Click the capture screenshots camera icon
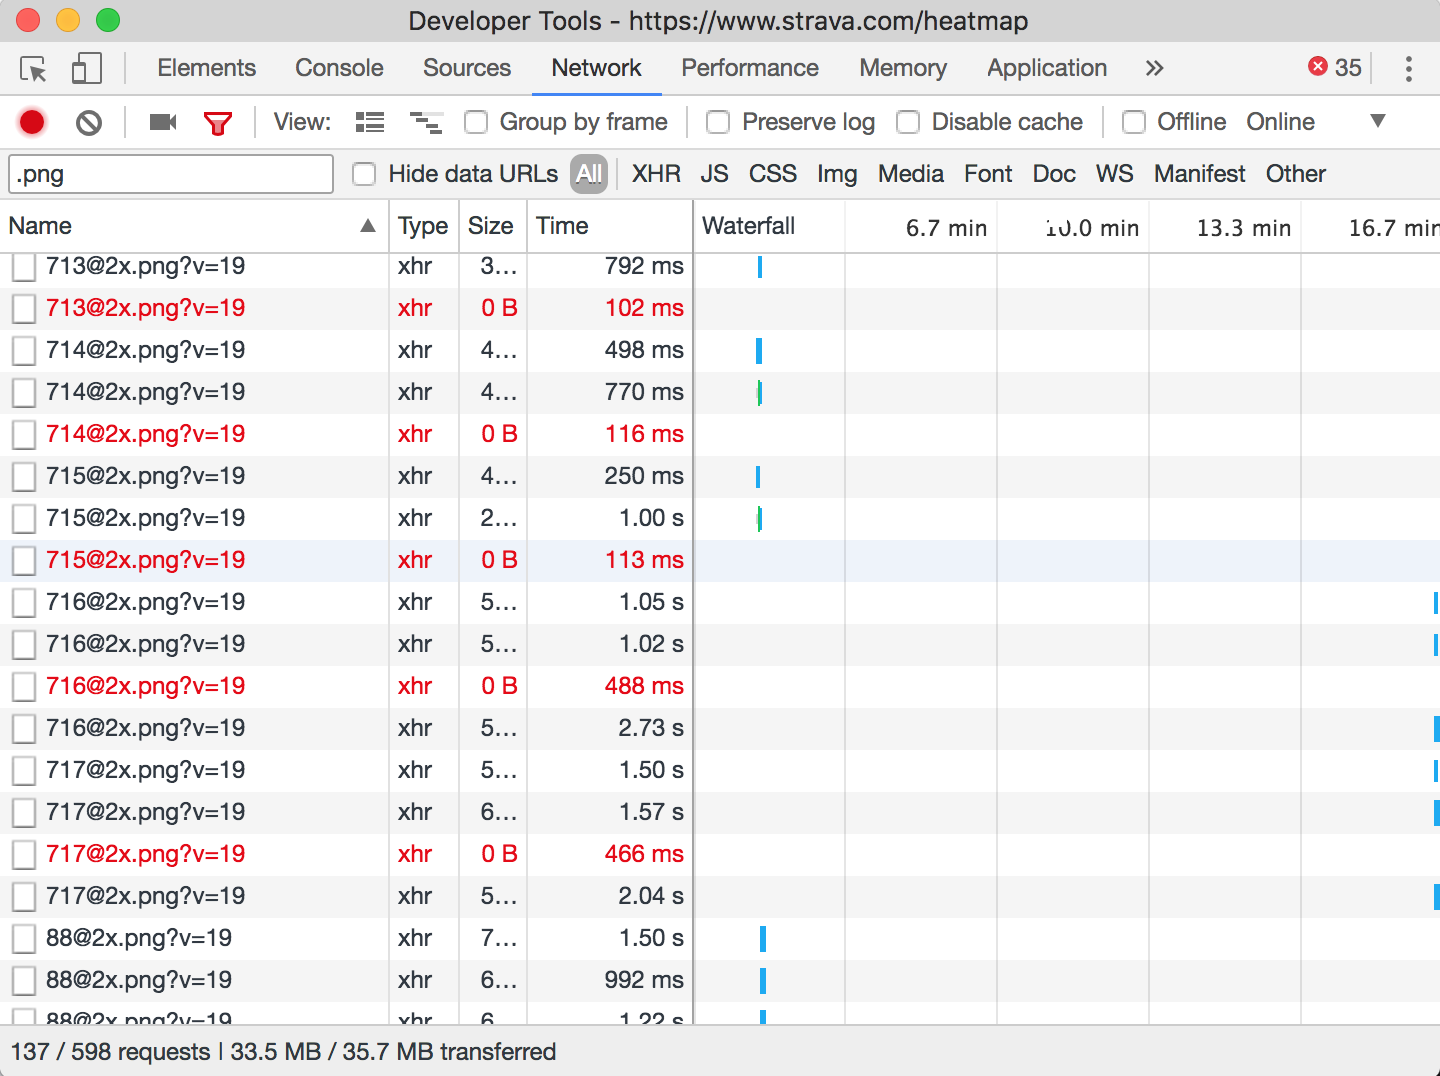Screen dimensions: 1440x1076 [162, 122]
